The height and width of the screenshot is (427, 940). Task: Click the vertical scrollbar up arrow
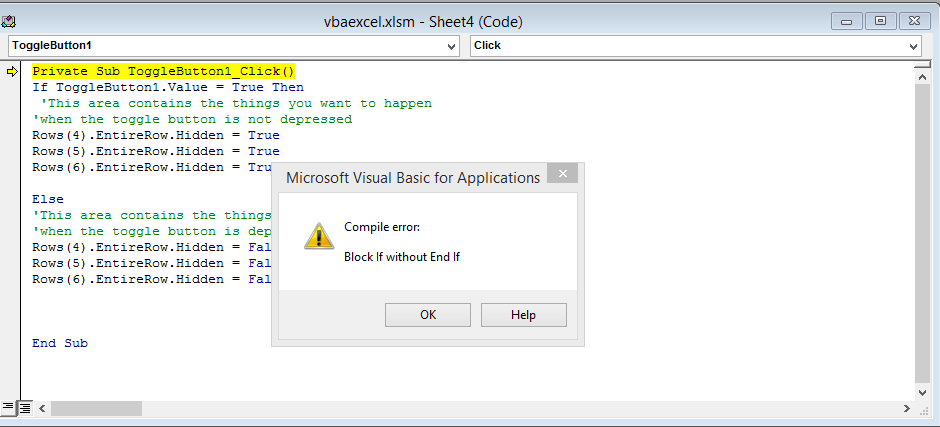coord(923,77)
